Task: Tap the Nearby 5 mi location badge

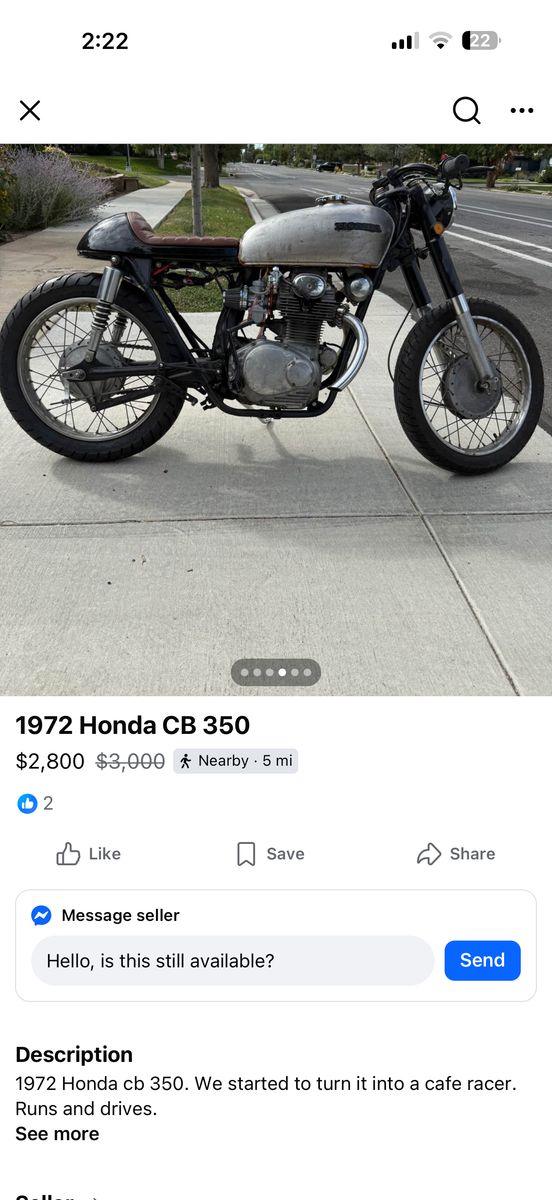Action: [x=235, y=761]
